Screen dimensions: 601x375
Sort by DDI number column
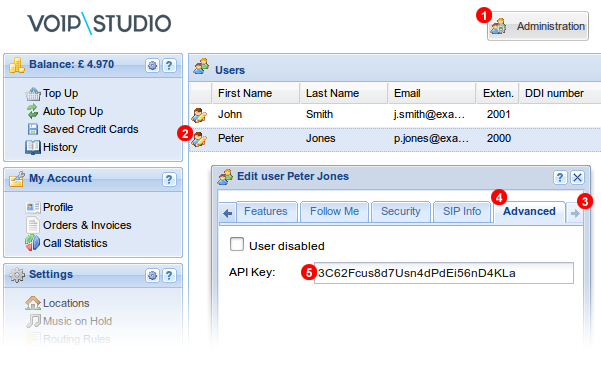click(x=560, y=93)
